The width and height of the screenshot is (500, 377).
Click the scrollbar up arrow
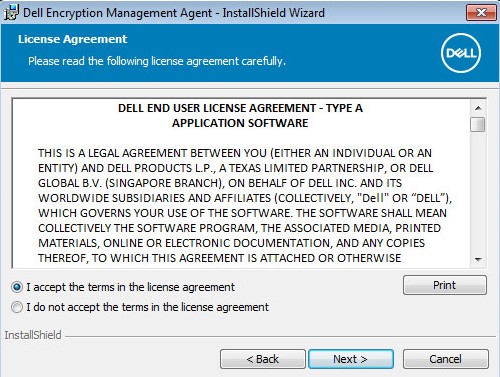(478, 108)
